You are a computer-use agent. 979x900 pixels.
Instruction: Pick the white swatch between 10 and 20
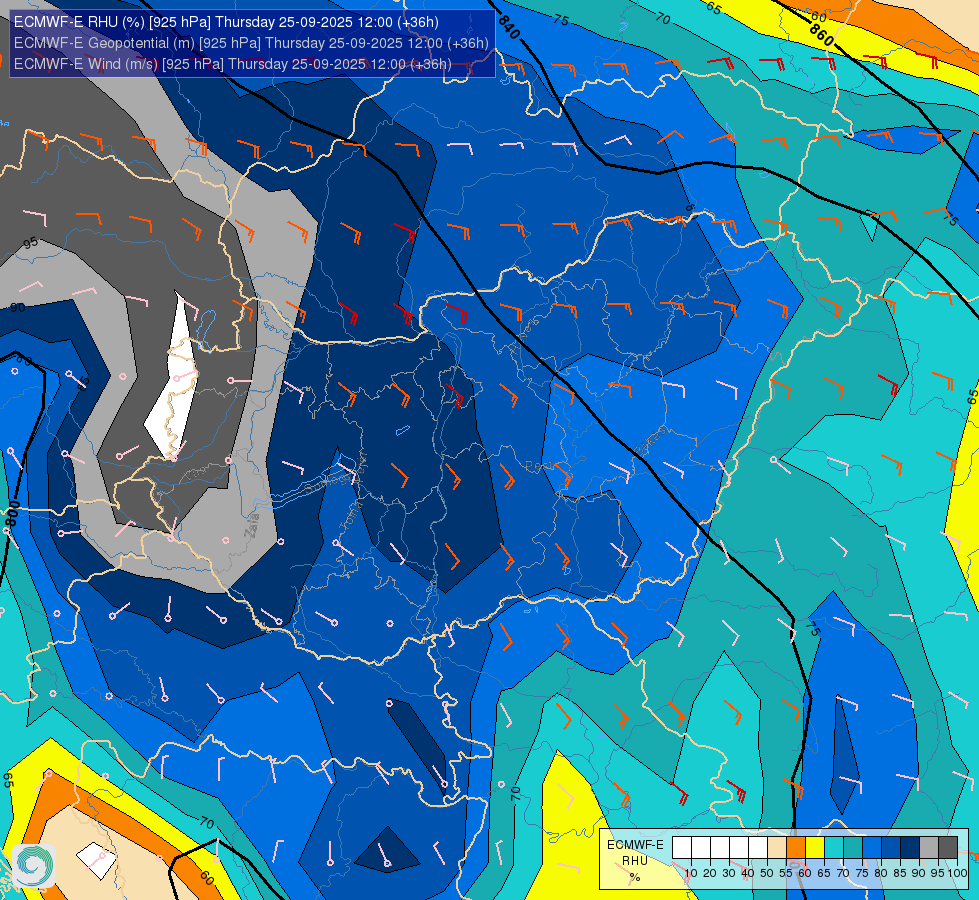[x=701, y=848]
